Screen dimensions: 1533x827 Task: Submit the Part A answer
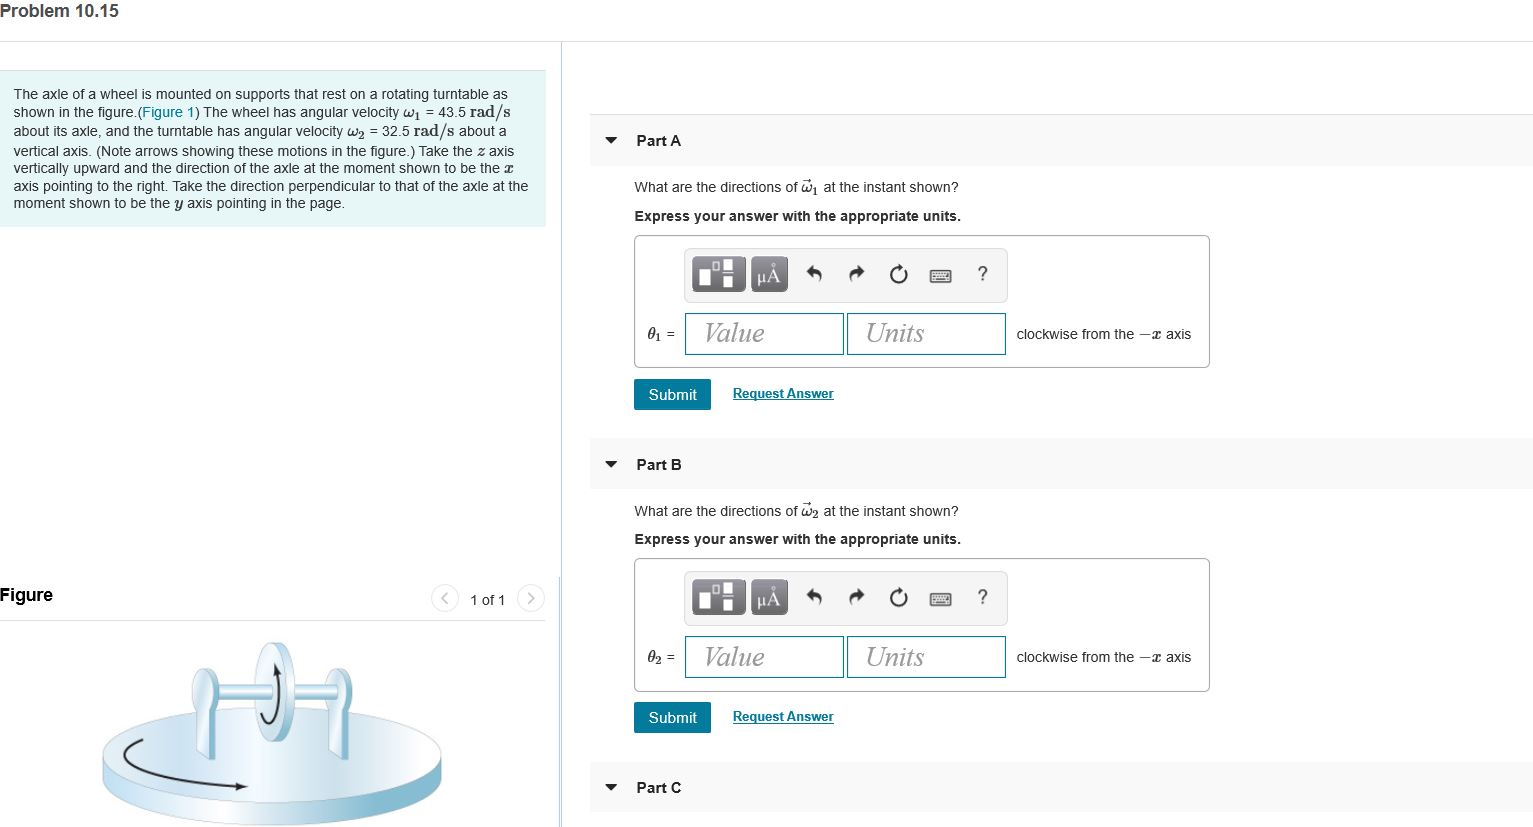pos(672,394)
